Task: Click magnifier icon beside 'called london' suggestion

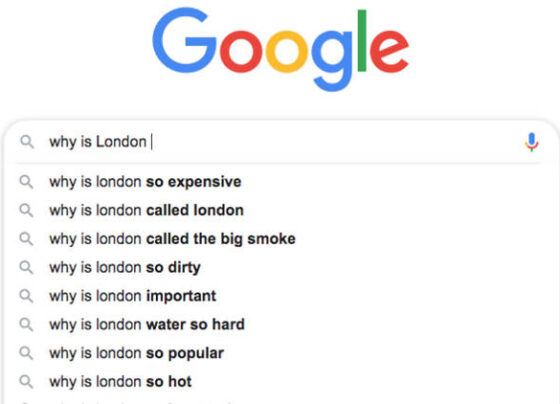Action: (x=26, y=210)
